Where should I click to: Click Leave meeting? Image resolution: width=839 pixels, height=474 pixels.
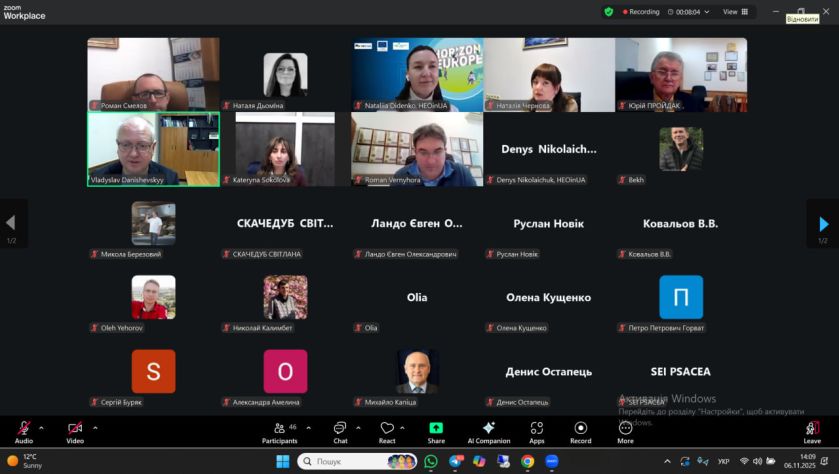pos(812,432)
